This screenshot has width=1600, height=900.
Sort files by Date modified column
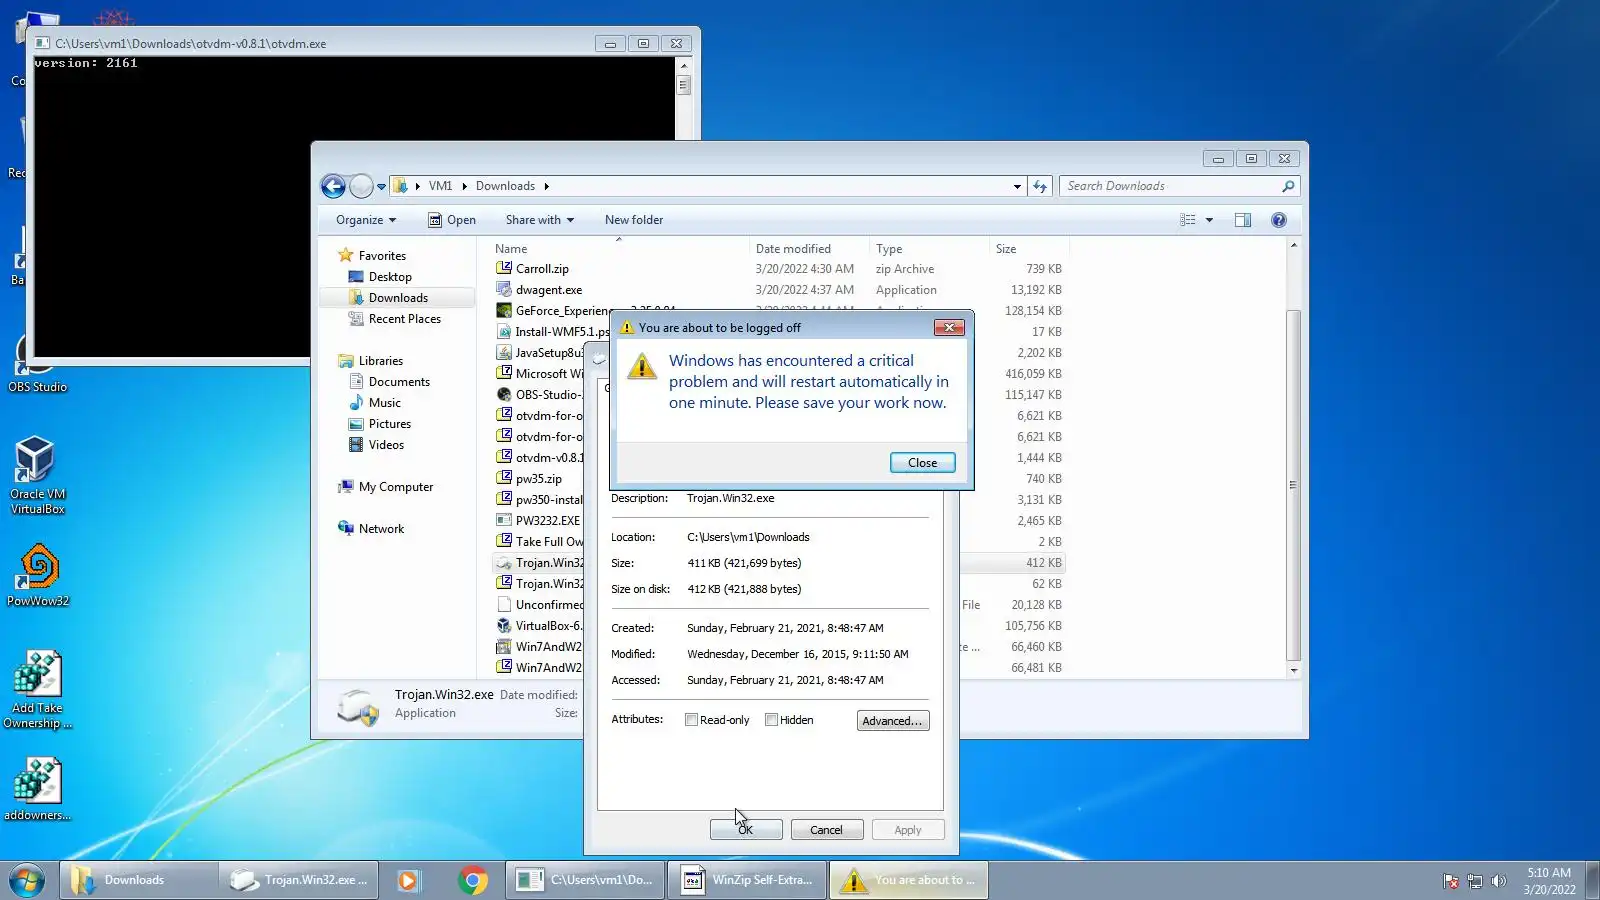coord(810,249)
